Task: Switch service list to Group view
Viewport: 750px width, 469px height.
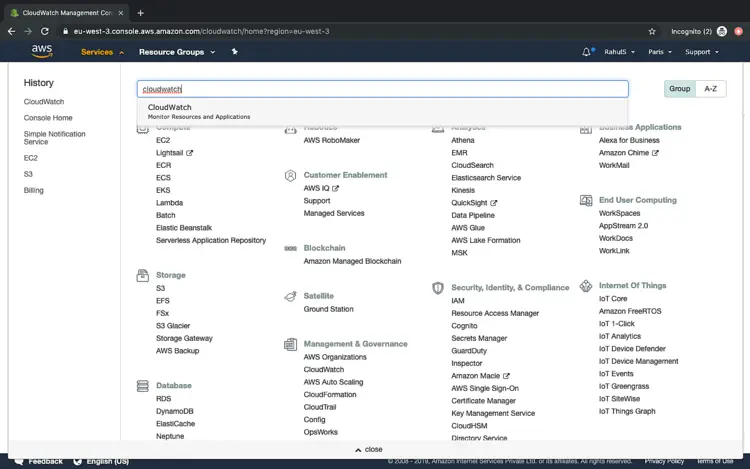Action: coord(680,89)
